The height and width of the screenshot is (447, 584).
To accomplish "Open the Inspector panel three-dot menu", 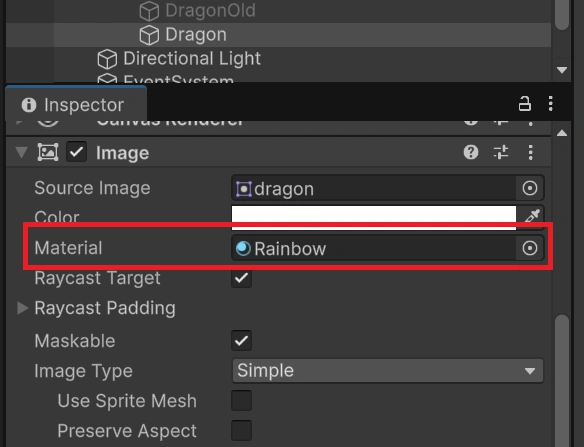I will click(550, 104).
